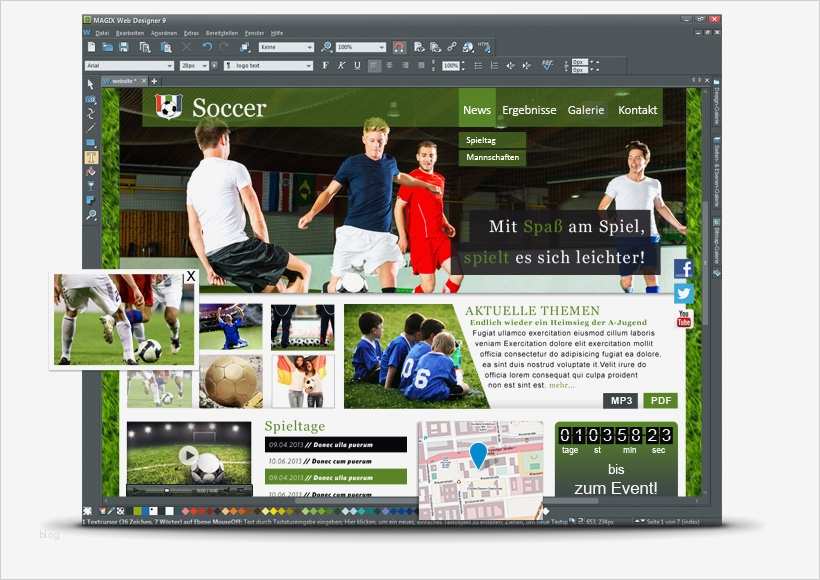
Task: Open the Fenster menu
Action: coord(255,33)
